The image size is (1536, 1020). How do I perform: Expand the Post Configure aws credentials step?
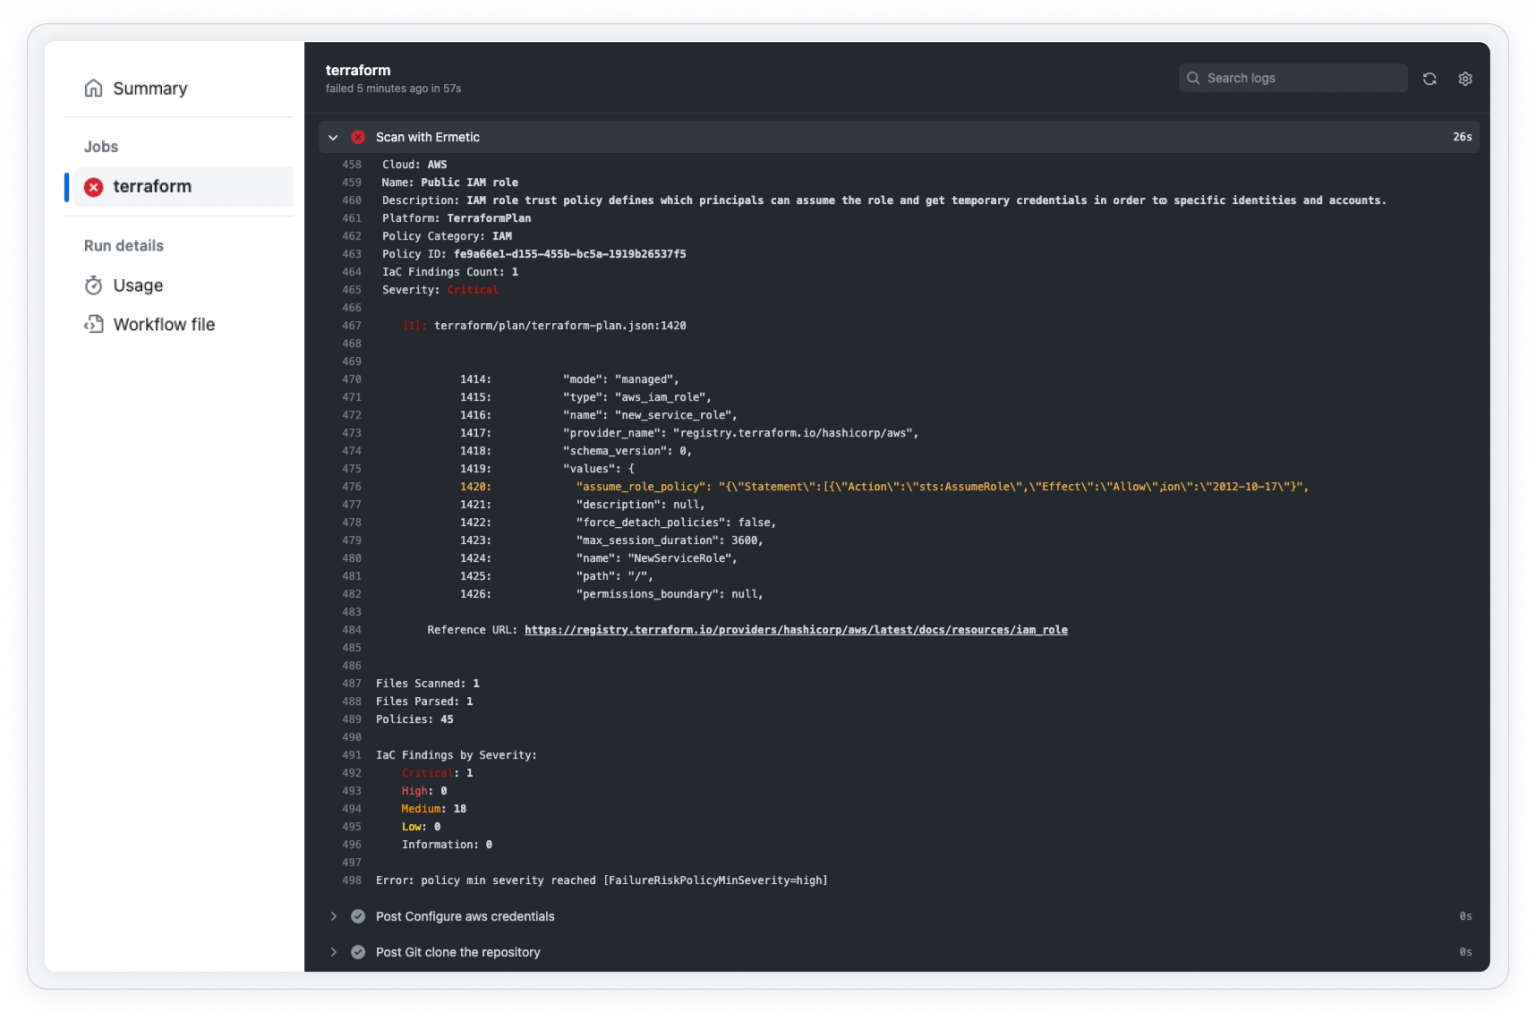[333, 915]
